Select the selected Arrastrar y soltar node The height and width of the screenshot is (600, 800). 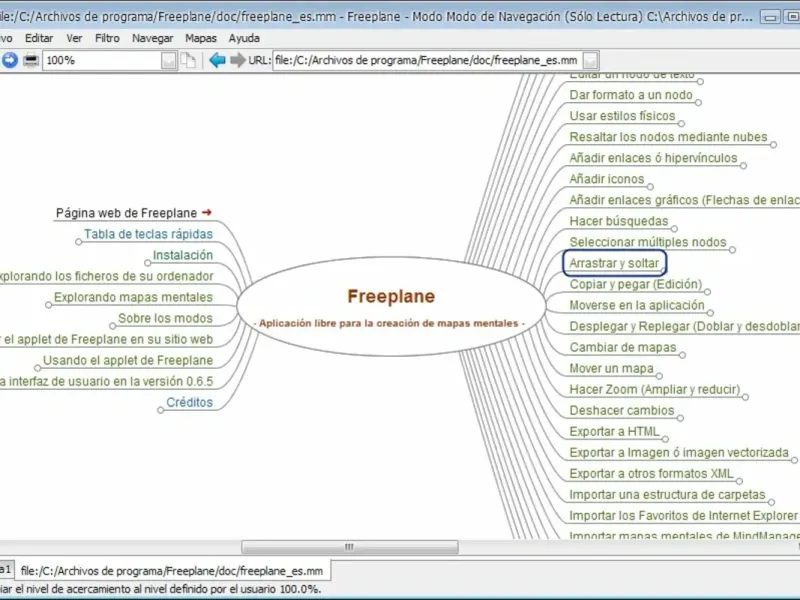click(614, 263)
